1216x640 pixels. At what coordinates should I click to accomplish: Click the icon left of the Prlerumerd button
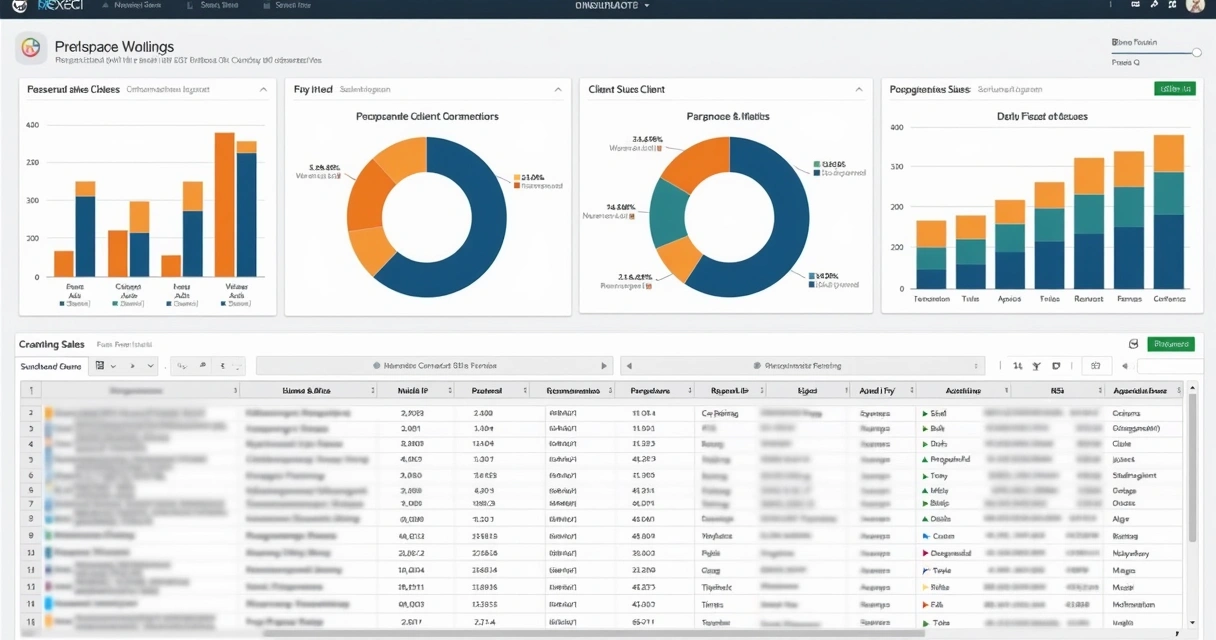1133,344
